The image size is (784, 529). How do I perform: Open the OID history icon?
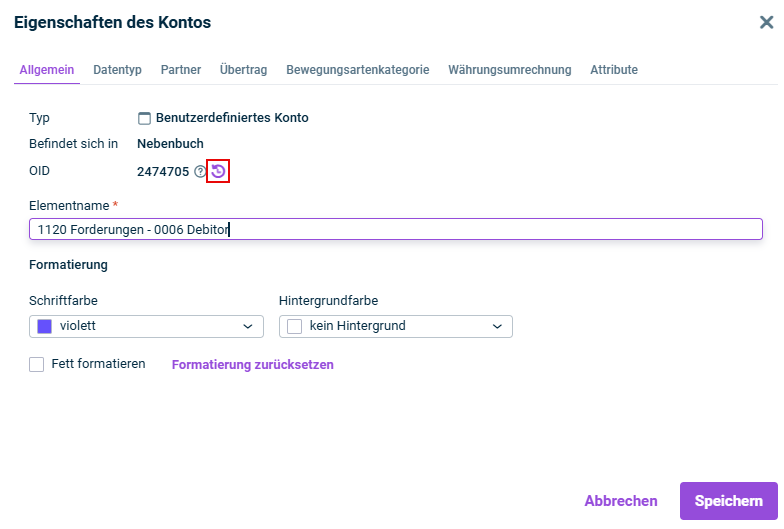pyautogui.click(x=218, y=172)
